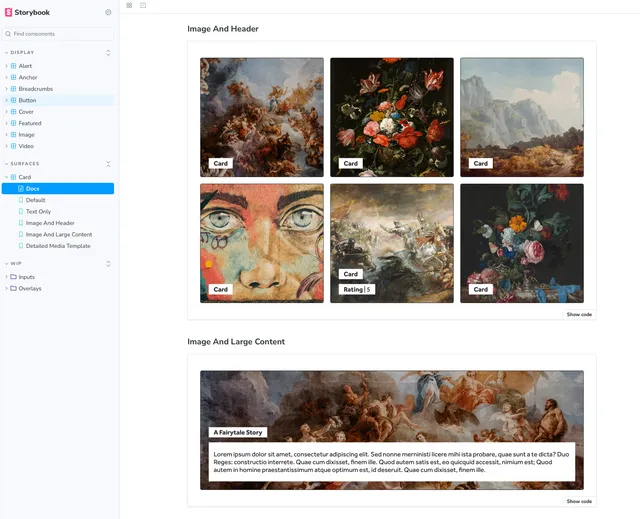Image resolution: width=640 pixels, height=519 pixels.
Task: Click the battle scene painting card
Action: (392, 243)
